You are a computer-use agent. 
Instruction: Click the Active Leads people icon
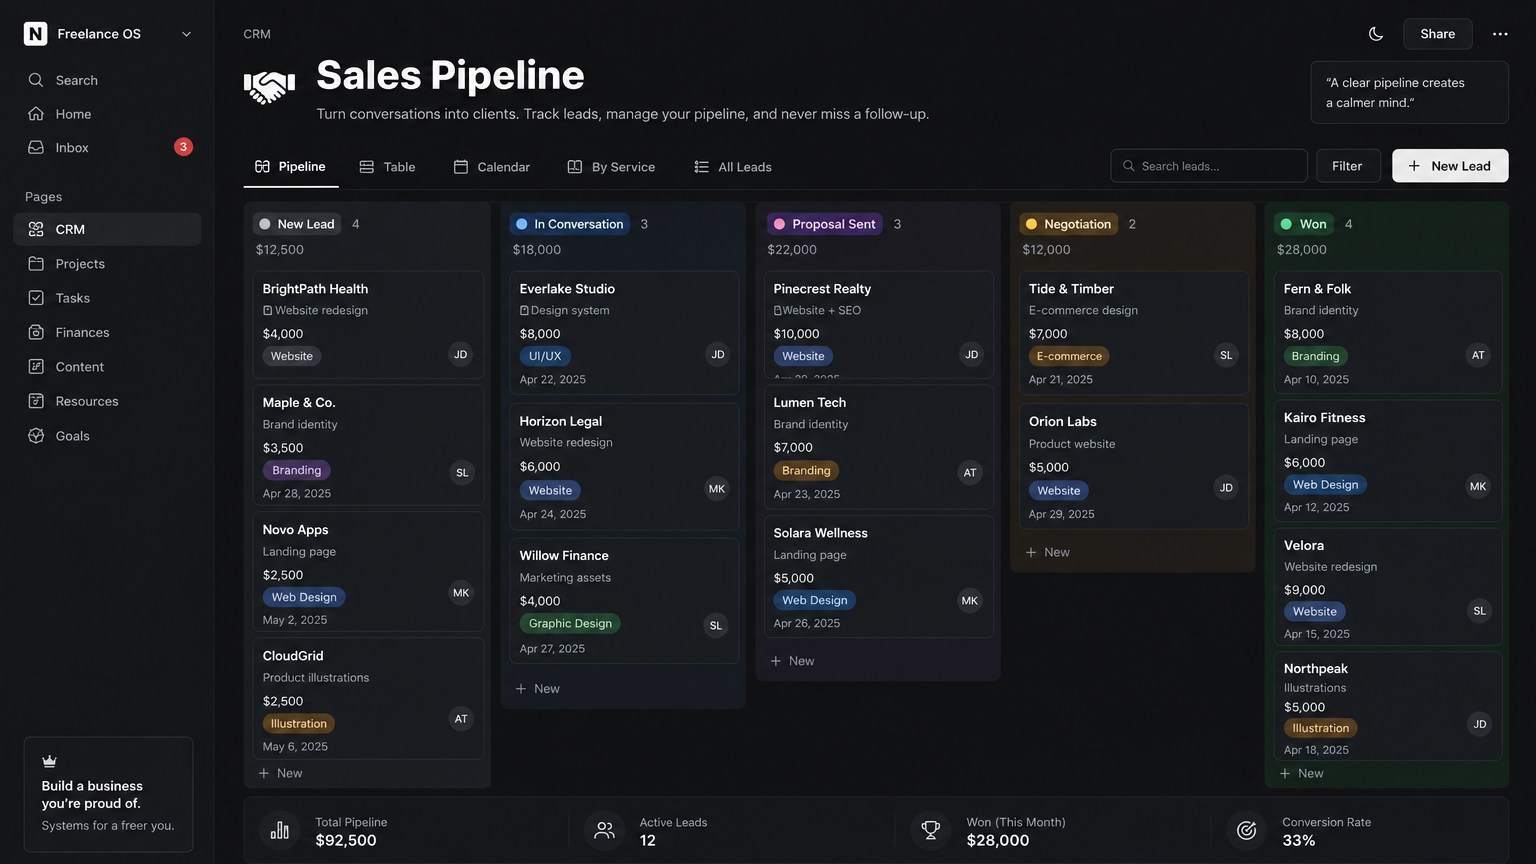tap(604, 830)
